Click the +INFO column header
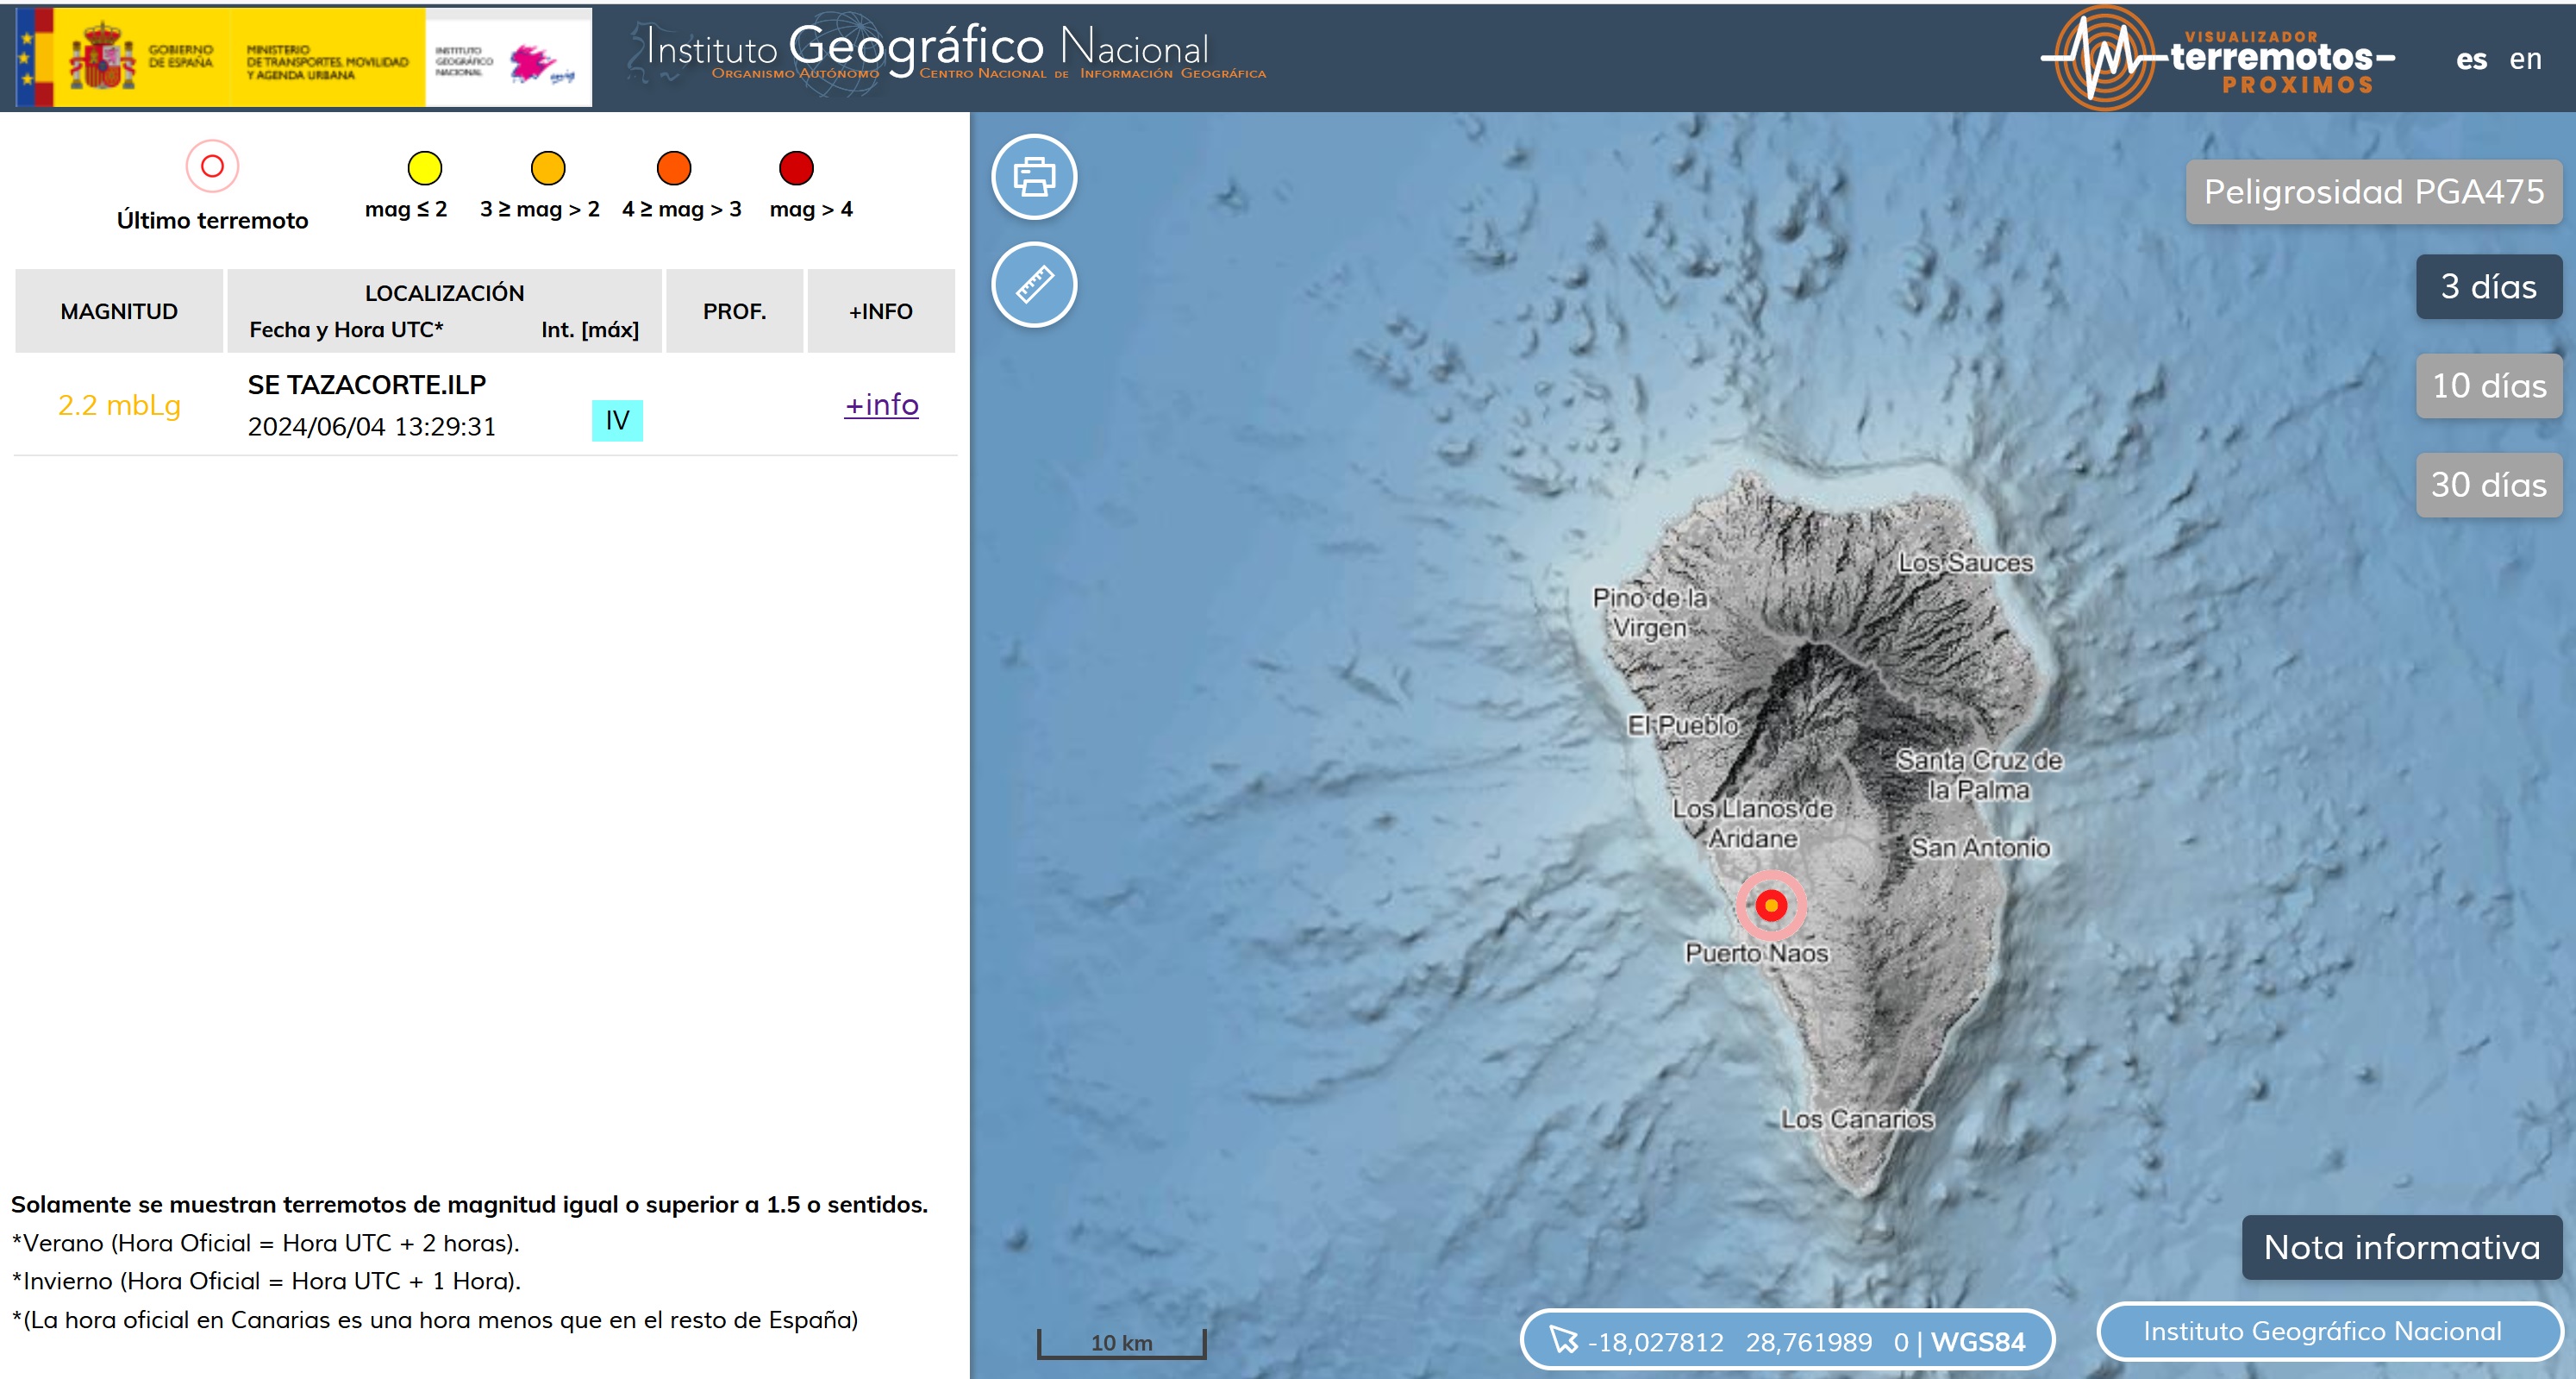Image resolution: width=2576 pixels, height=1379 pixels. tap(881, 311)
